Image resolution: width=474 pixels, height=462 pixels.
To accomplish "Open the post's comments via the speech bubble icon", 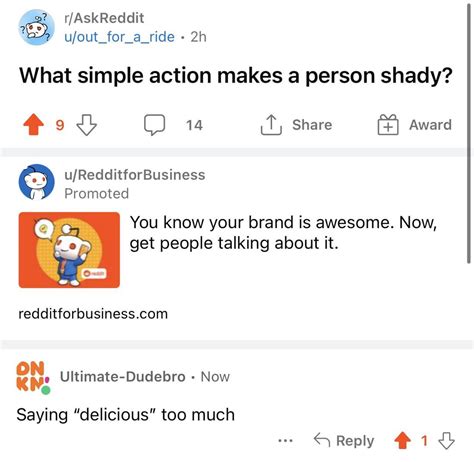I will 154,125.
